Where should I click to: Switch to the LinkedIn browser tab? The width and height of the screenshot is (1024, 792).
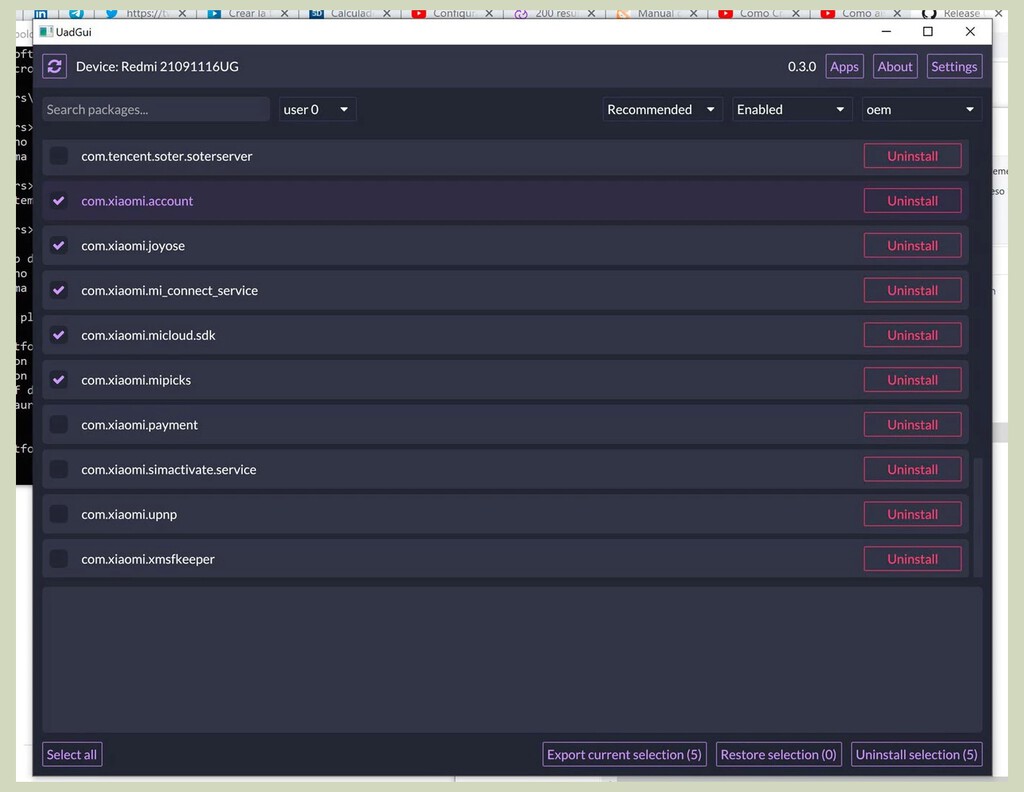(41, 13)
